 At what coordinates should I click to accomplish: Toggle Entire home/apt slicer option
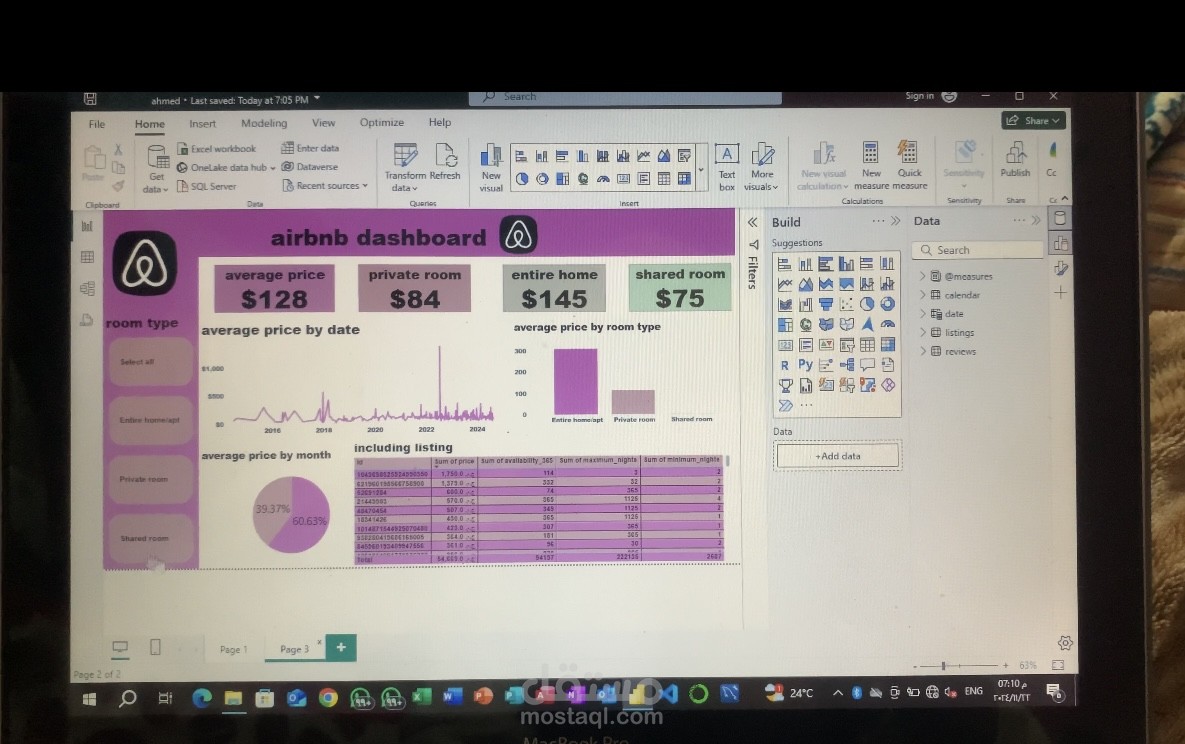click(150, 420)
